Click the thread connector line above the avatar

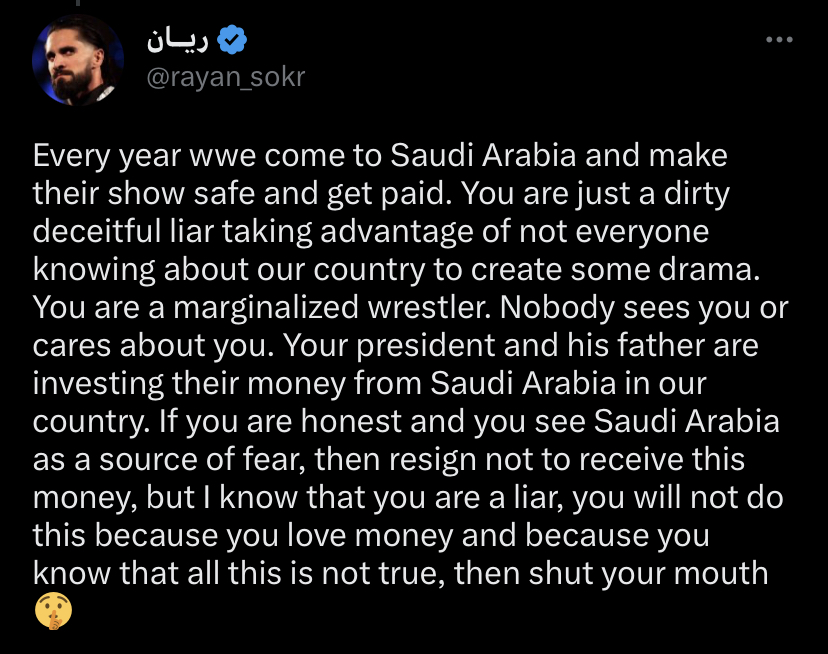coord(78,3)
